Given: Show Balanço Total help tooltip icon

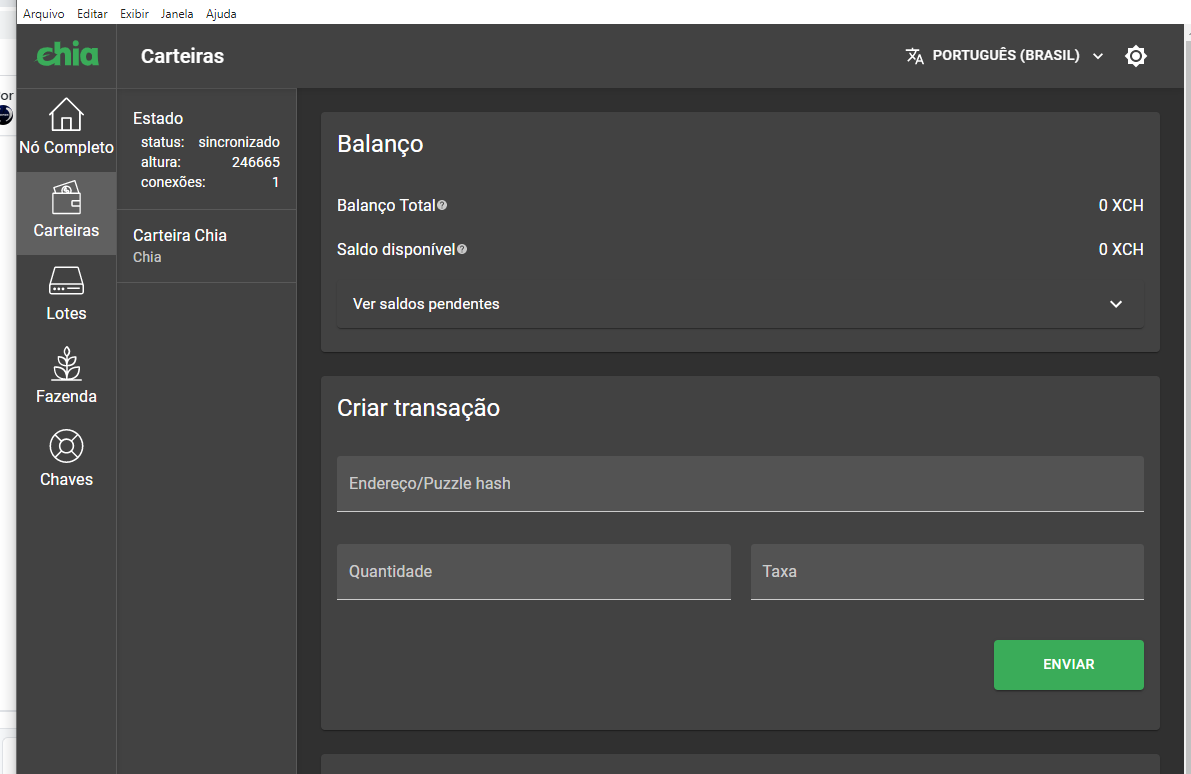Looking at the screenshot, I should 442,205.
